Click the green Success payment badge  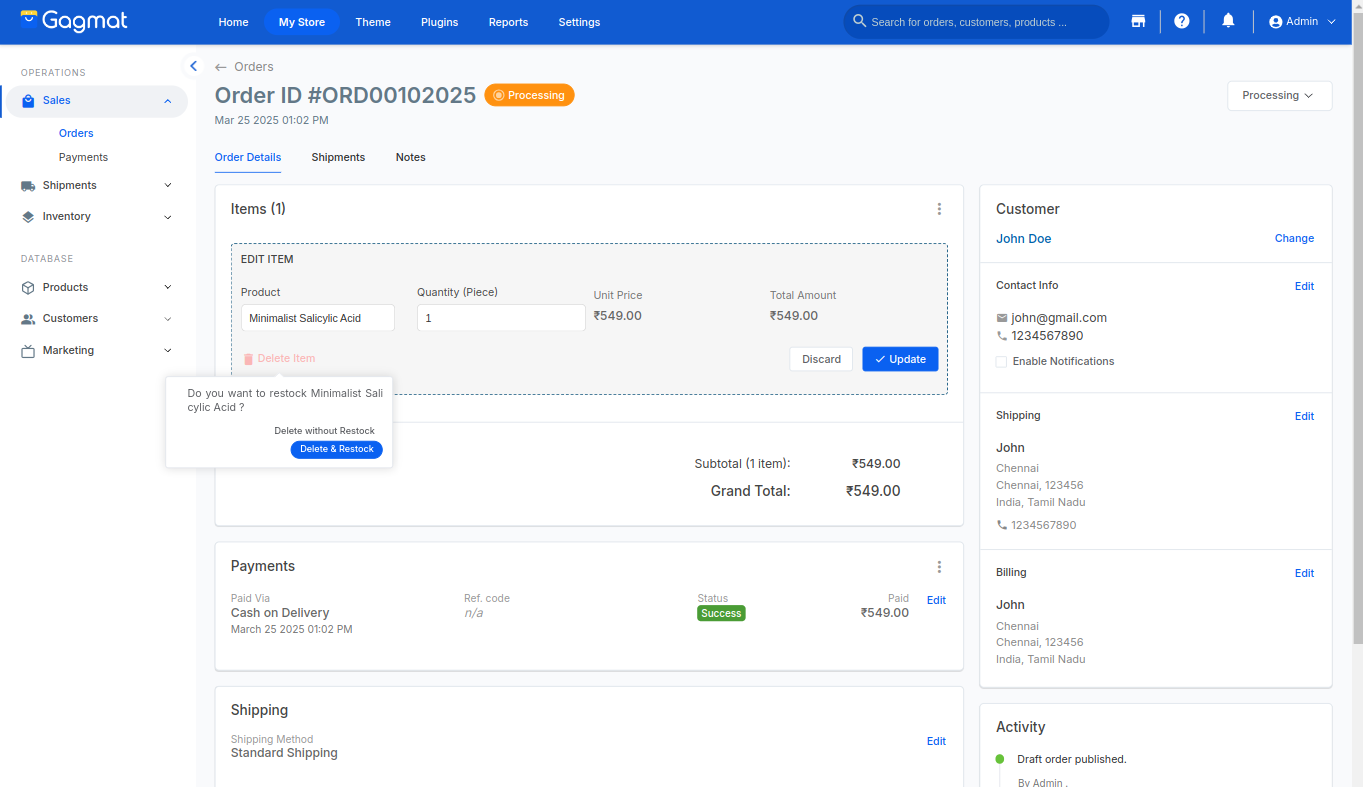(x=721, y=614)
